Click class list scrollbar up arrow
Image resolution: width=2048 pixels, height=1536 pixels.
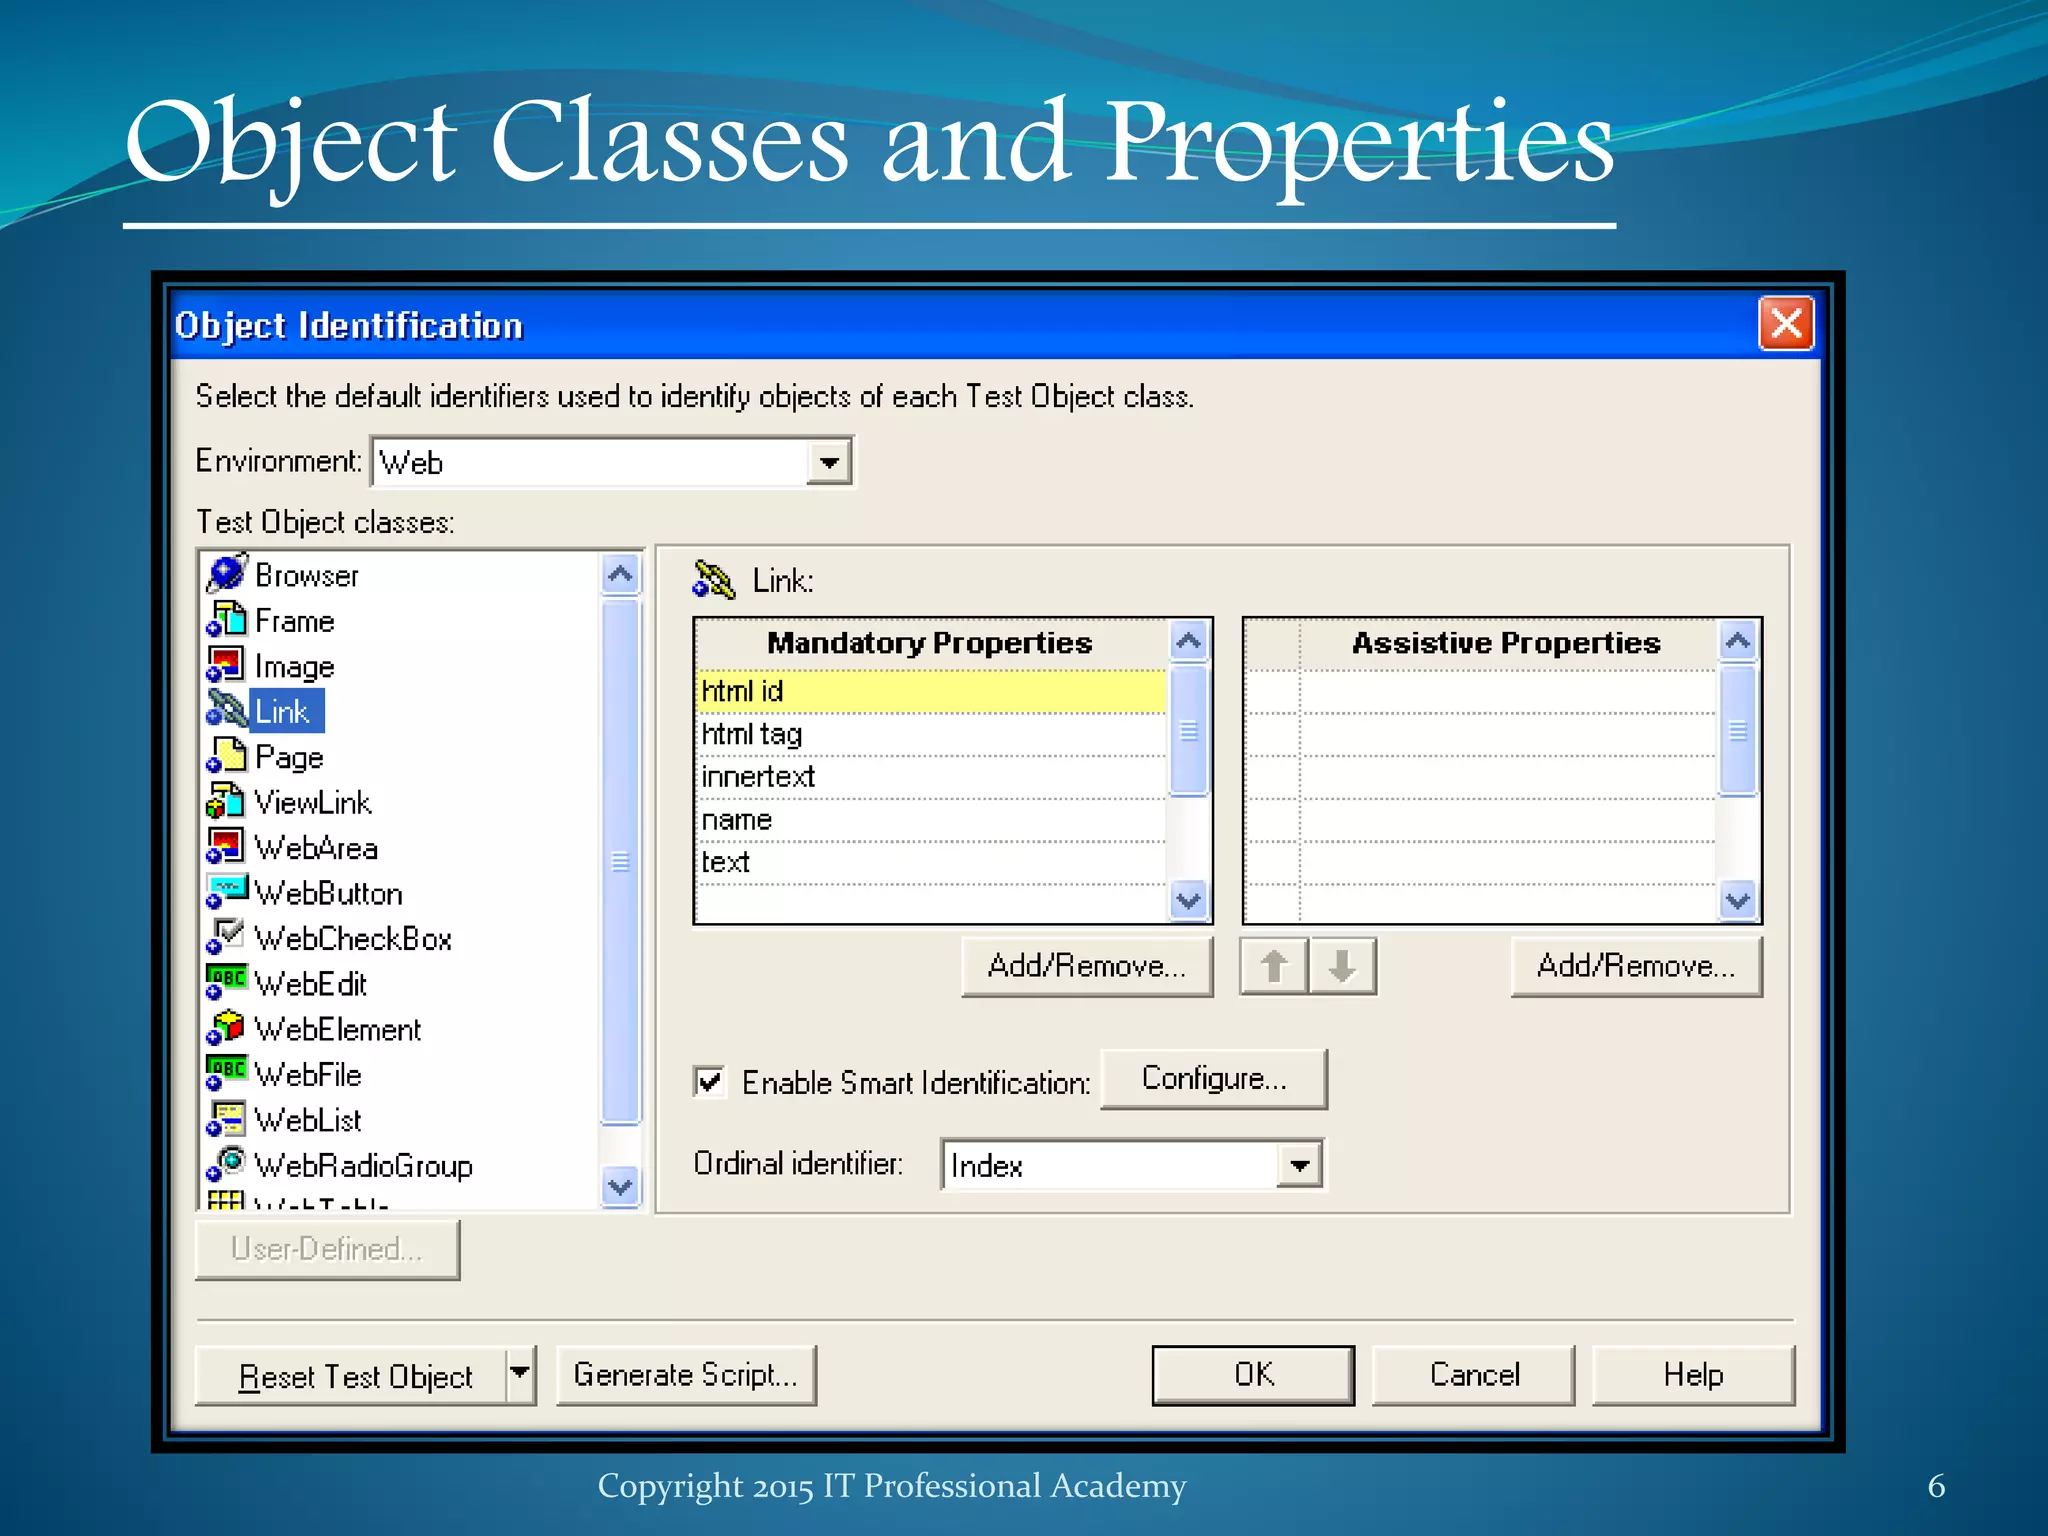[620, 574]
